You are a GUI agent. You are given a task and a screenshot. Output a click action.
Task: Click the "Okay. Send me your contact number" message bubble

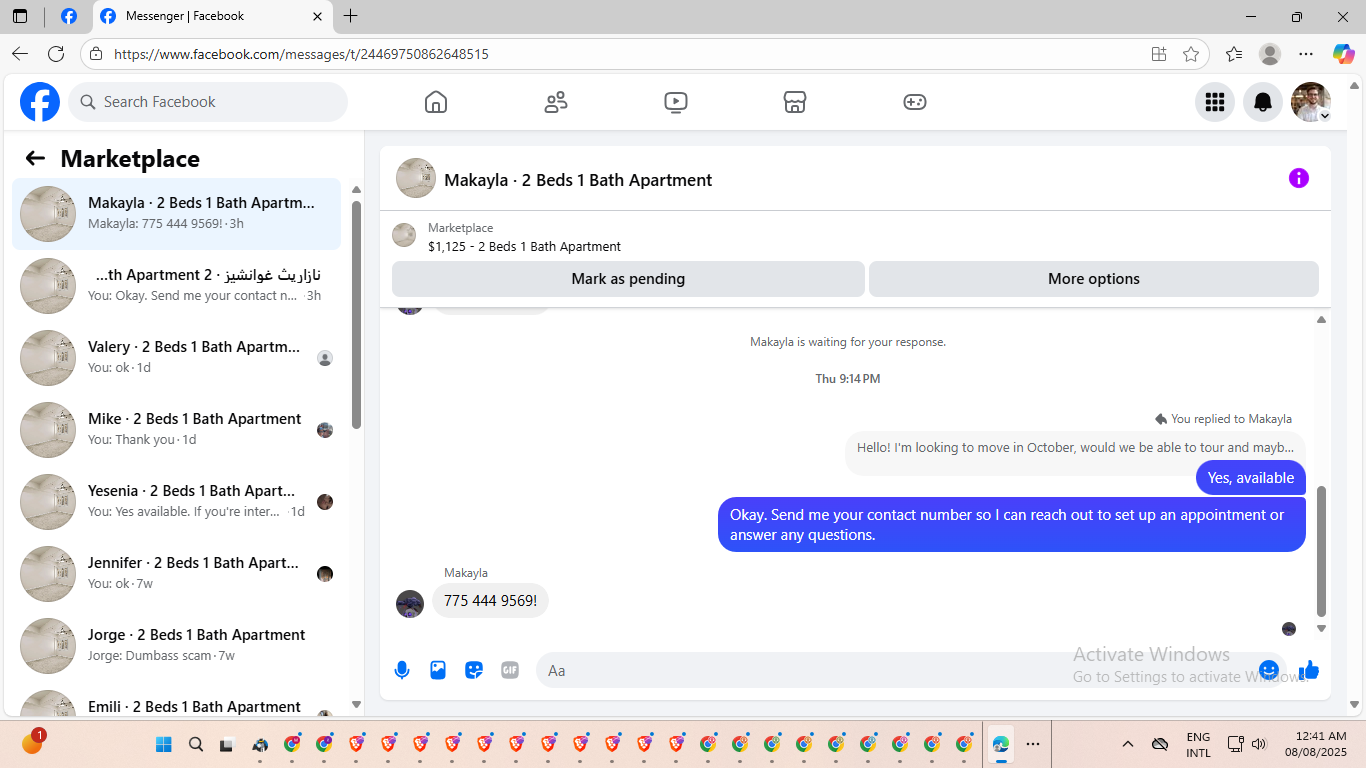(x=1012, y=525)
